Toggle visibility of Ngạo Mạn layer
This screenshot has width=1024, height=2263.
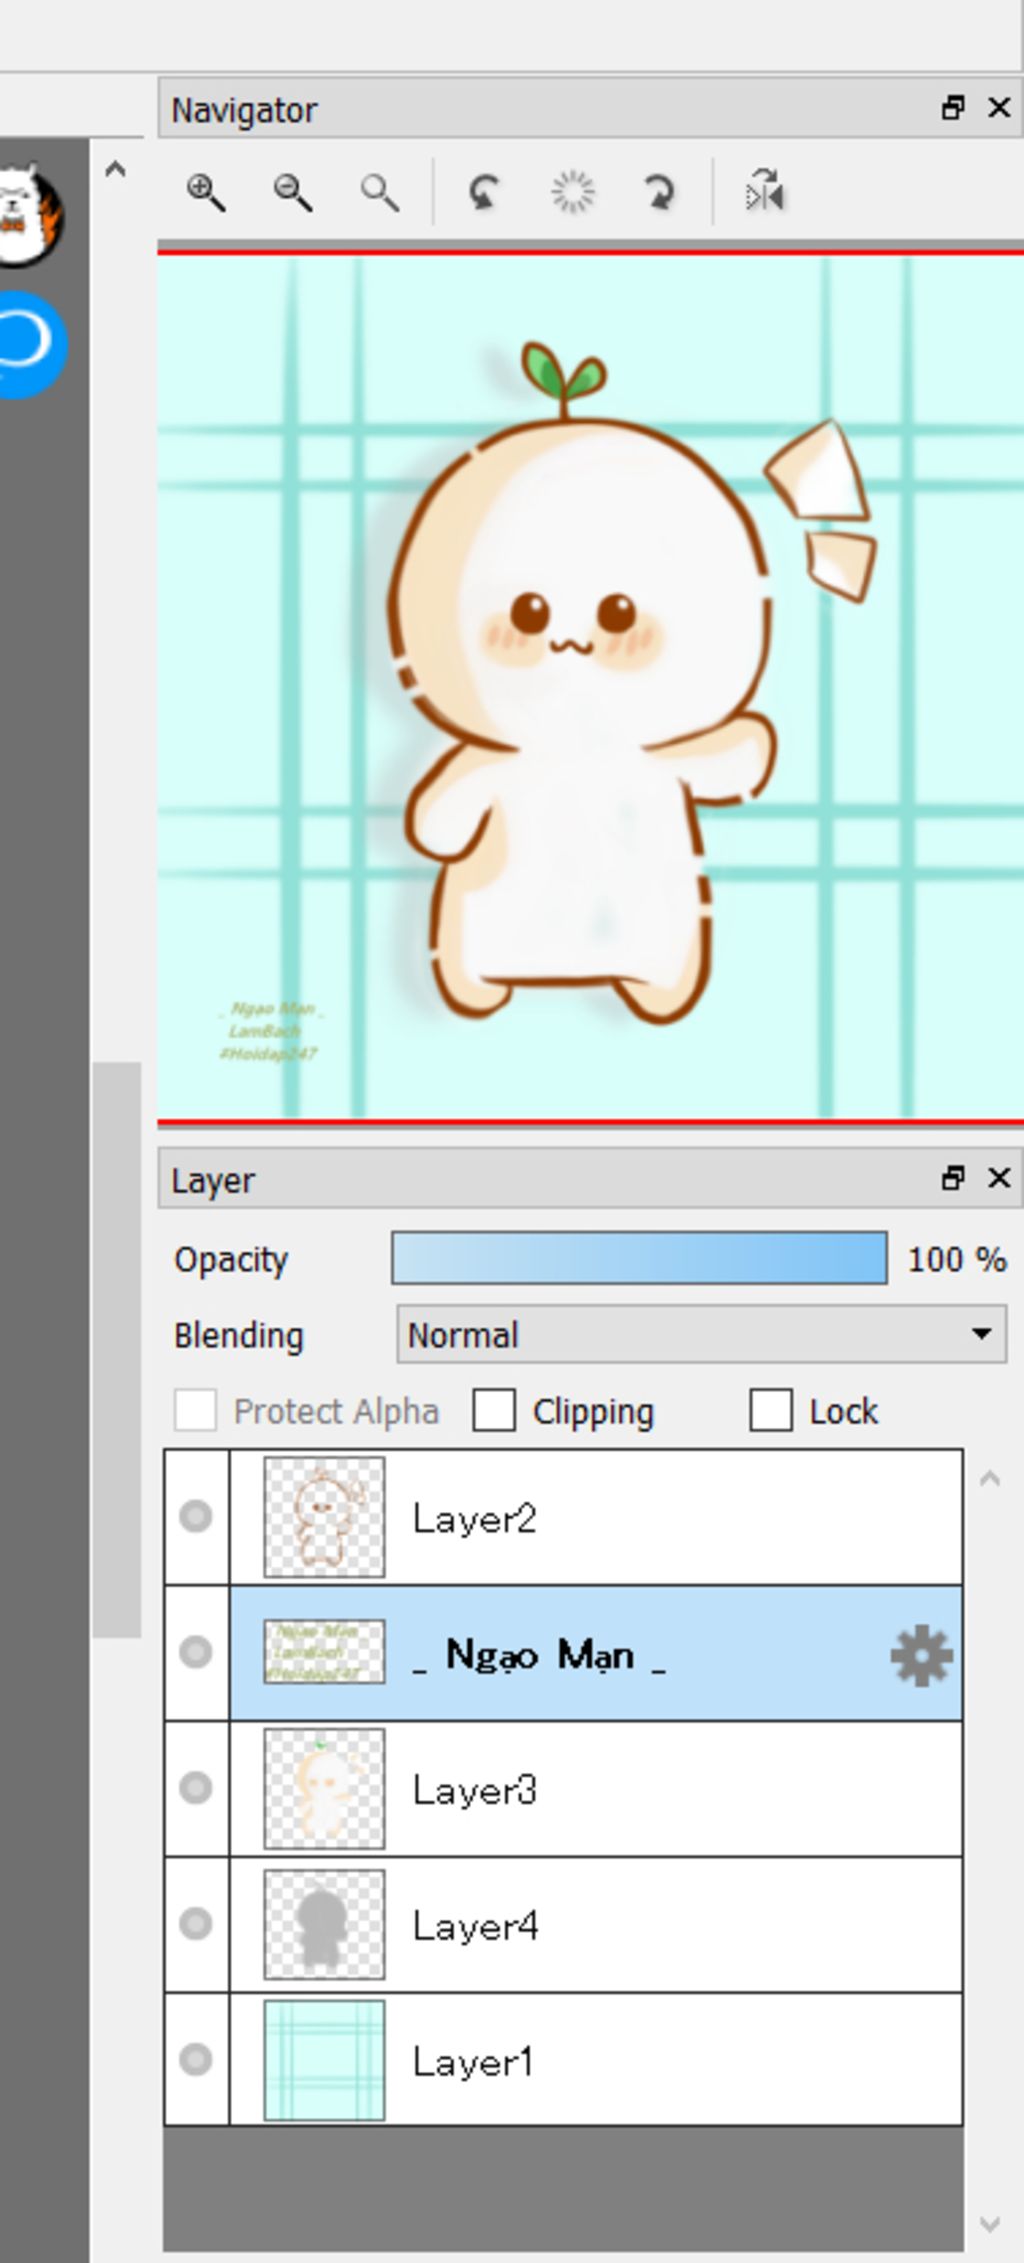click(x=196, y=1652)
